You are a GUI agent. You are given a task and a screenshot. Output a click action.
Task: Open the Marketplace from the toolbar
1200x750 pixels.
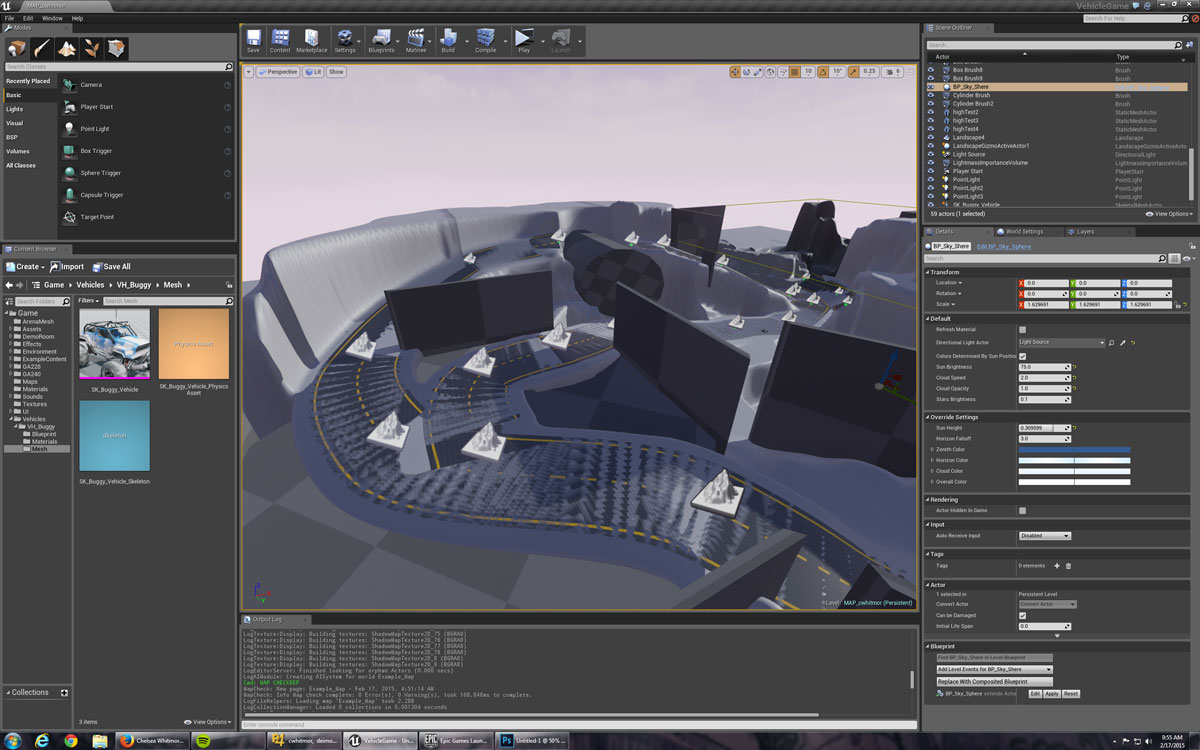pyautogui.click(x=311, y=40)
